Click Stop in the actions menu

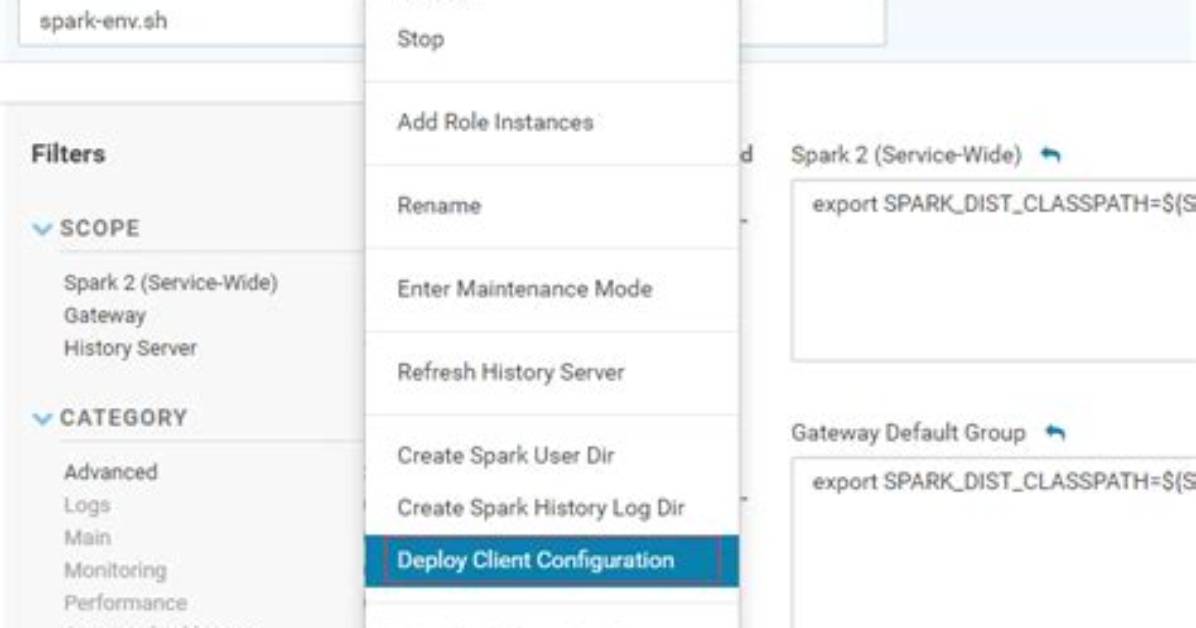tap(551, 40)
